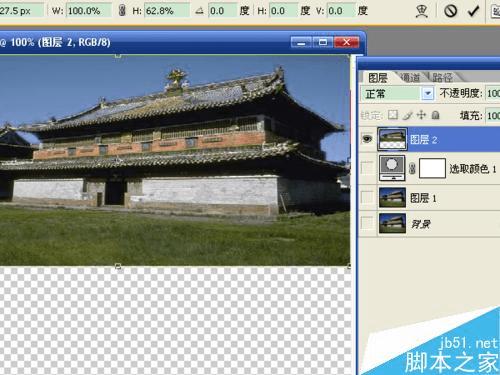The height and width of the screenshot is (375, 500).
Task: Switch to the 路径 tab
Action: [442, 78]
